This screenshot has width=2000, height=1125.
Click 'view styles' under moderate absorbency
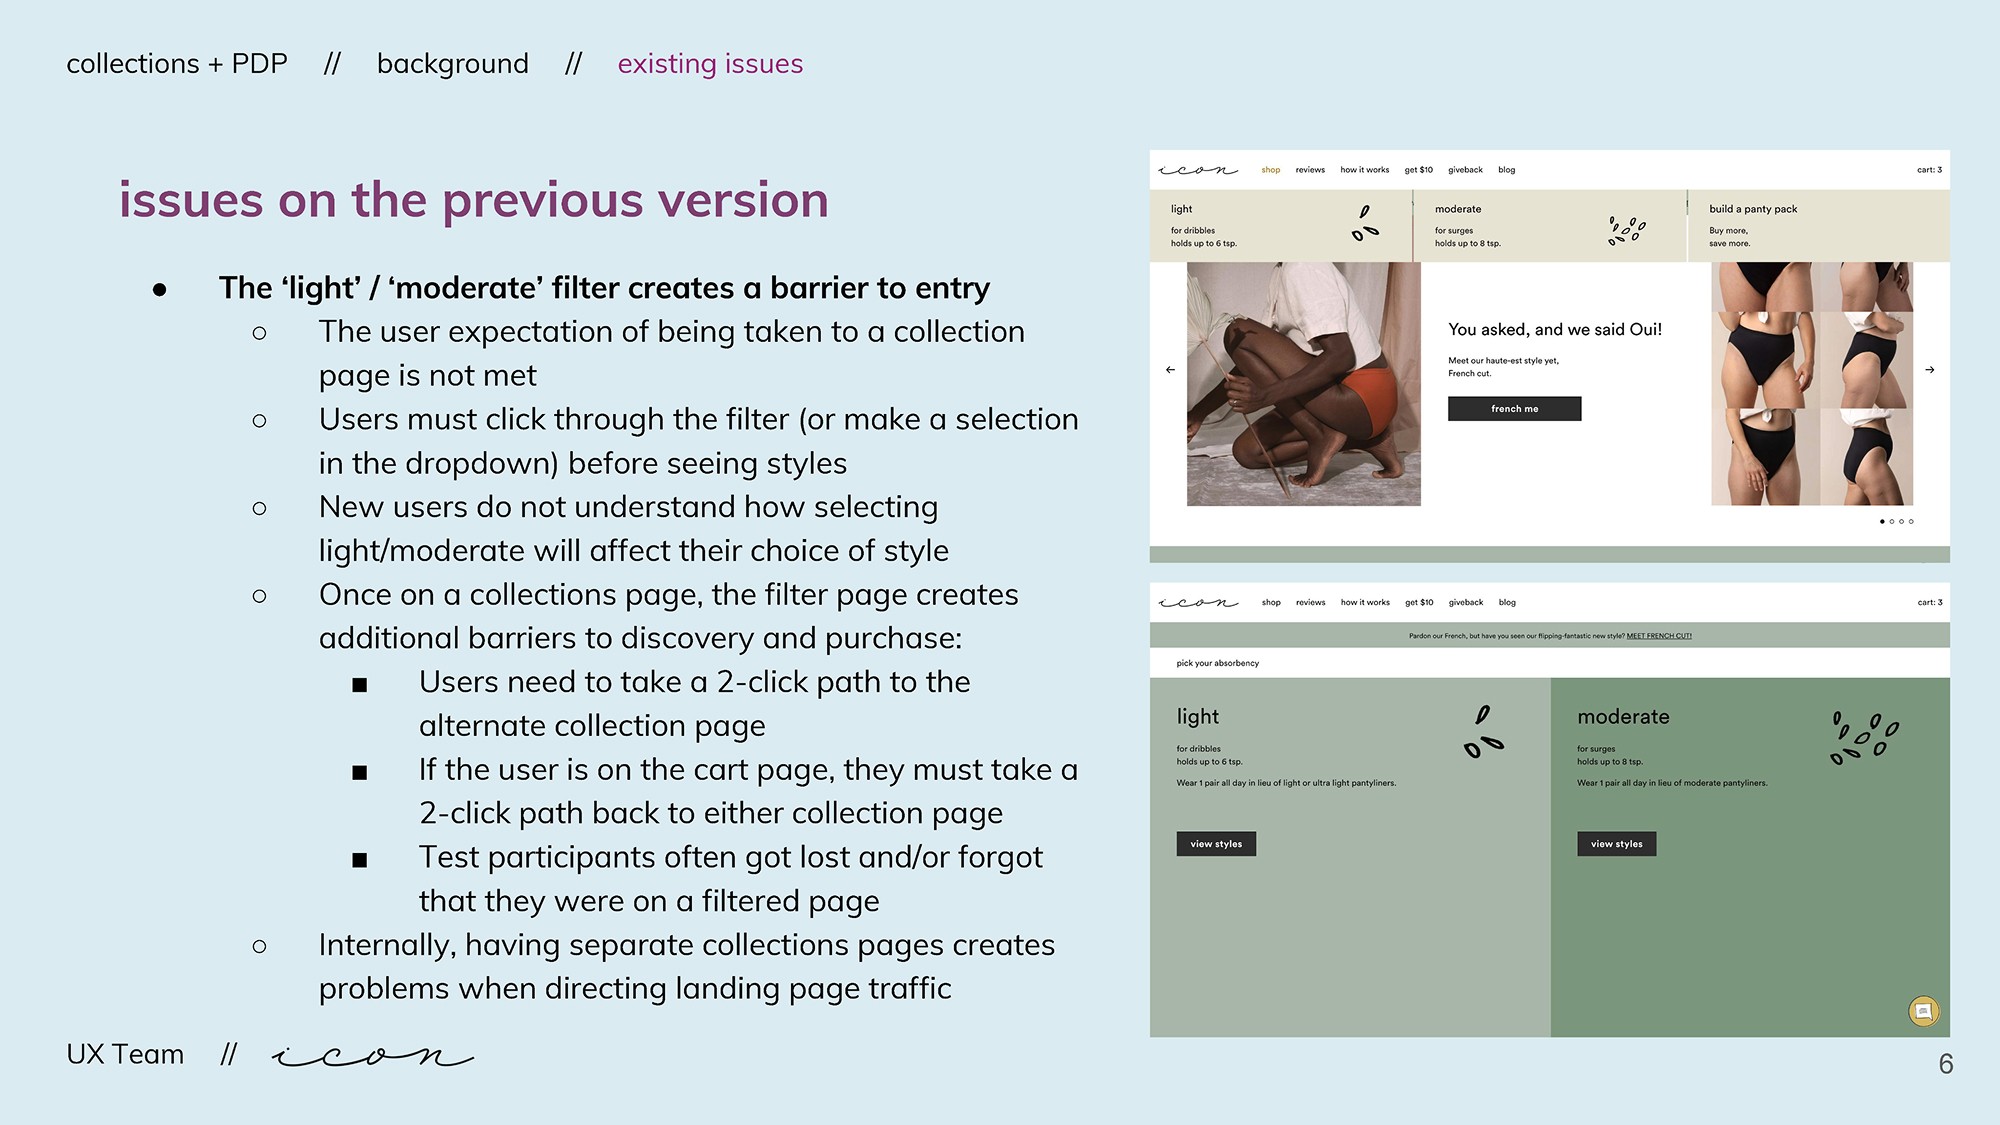tap(1616, 844)
